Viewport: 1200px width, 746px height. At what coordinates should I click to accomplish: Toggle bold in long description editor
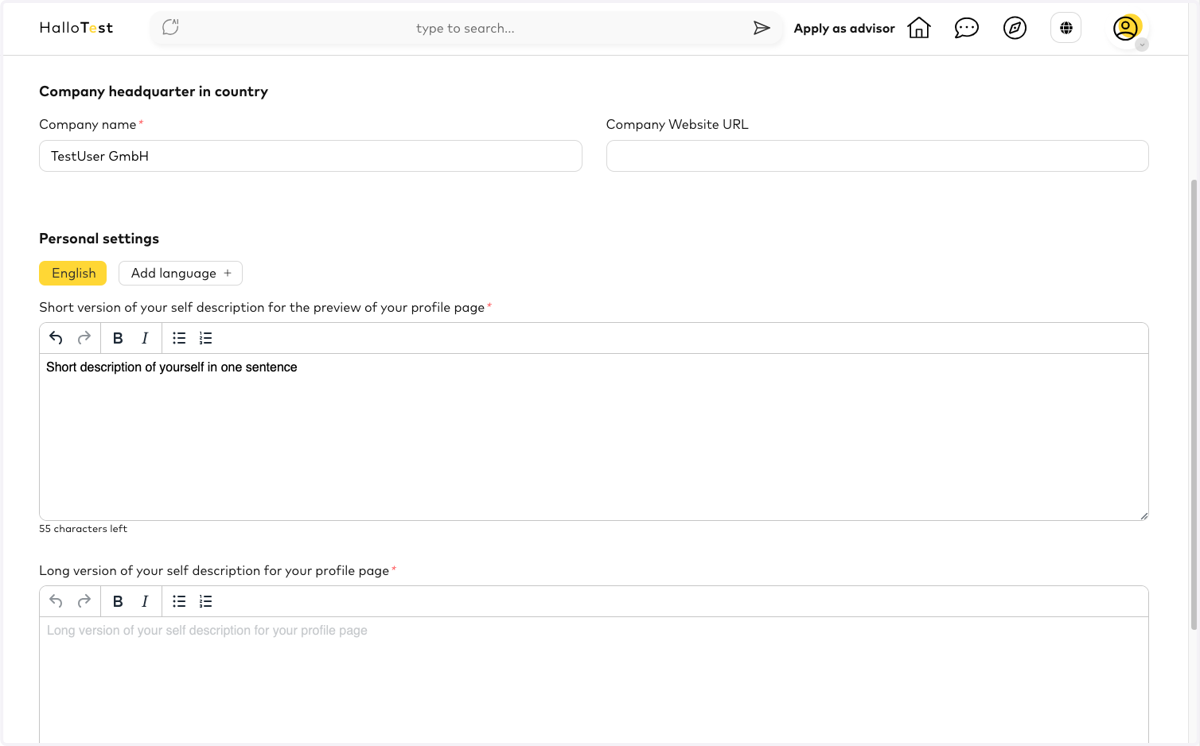(118, 601)
